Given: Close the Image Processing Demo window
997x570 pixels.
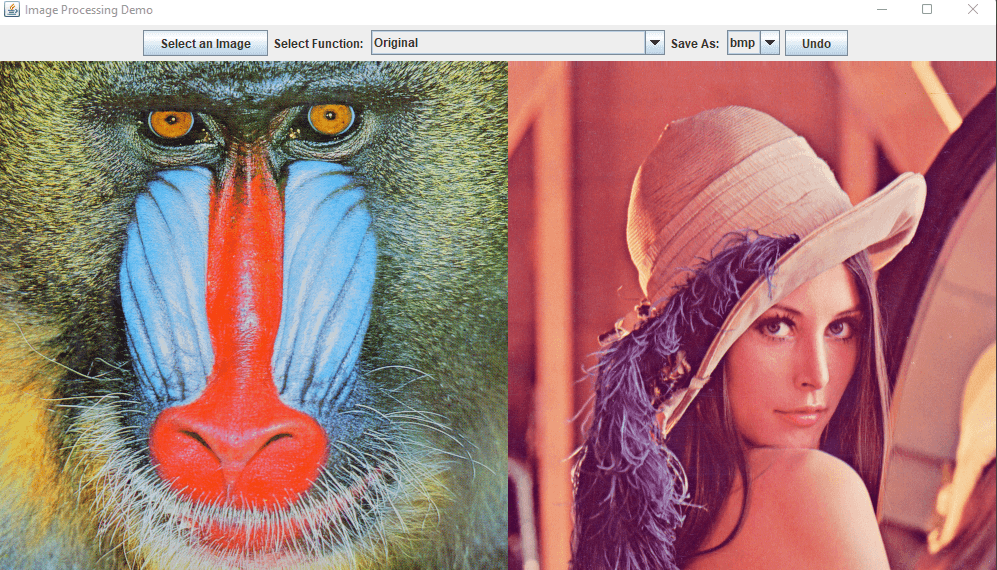Looking at the screenshot, I should (973, 10).
